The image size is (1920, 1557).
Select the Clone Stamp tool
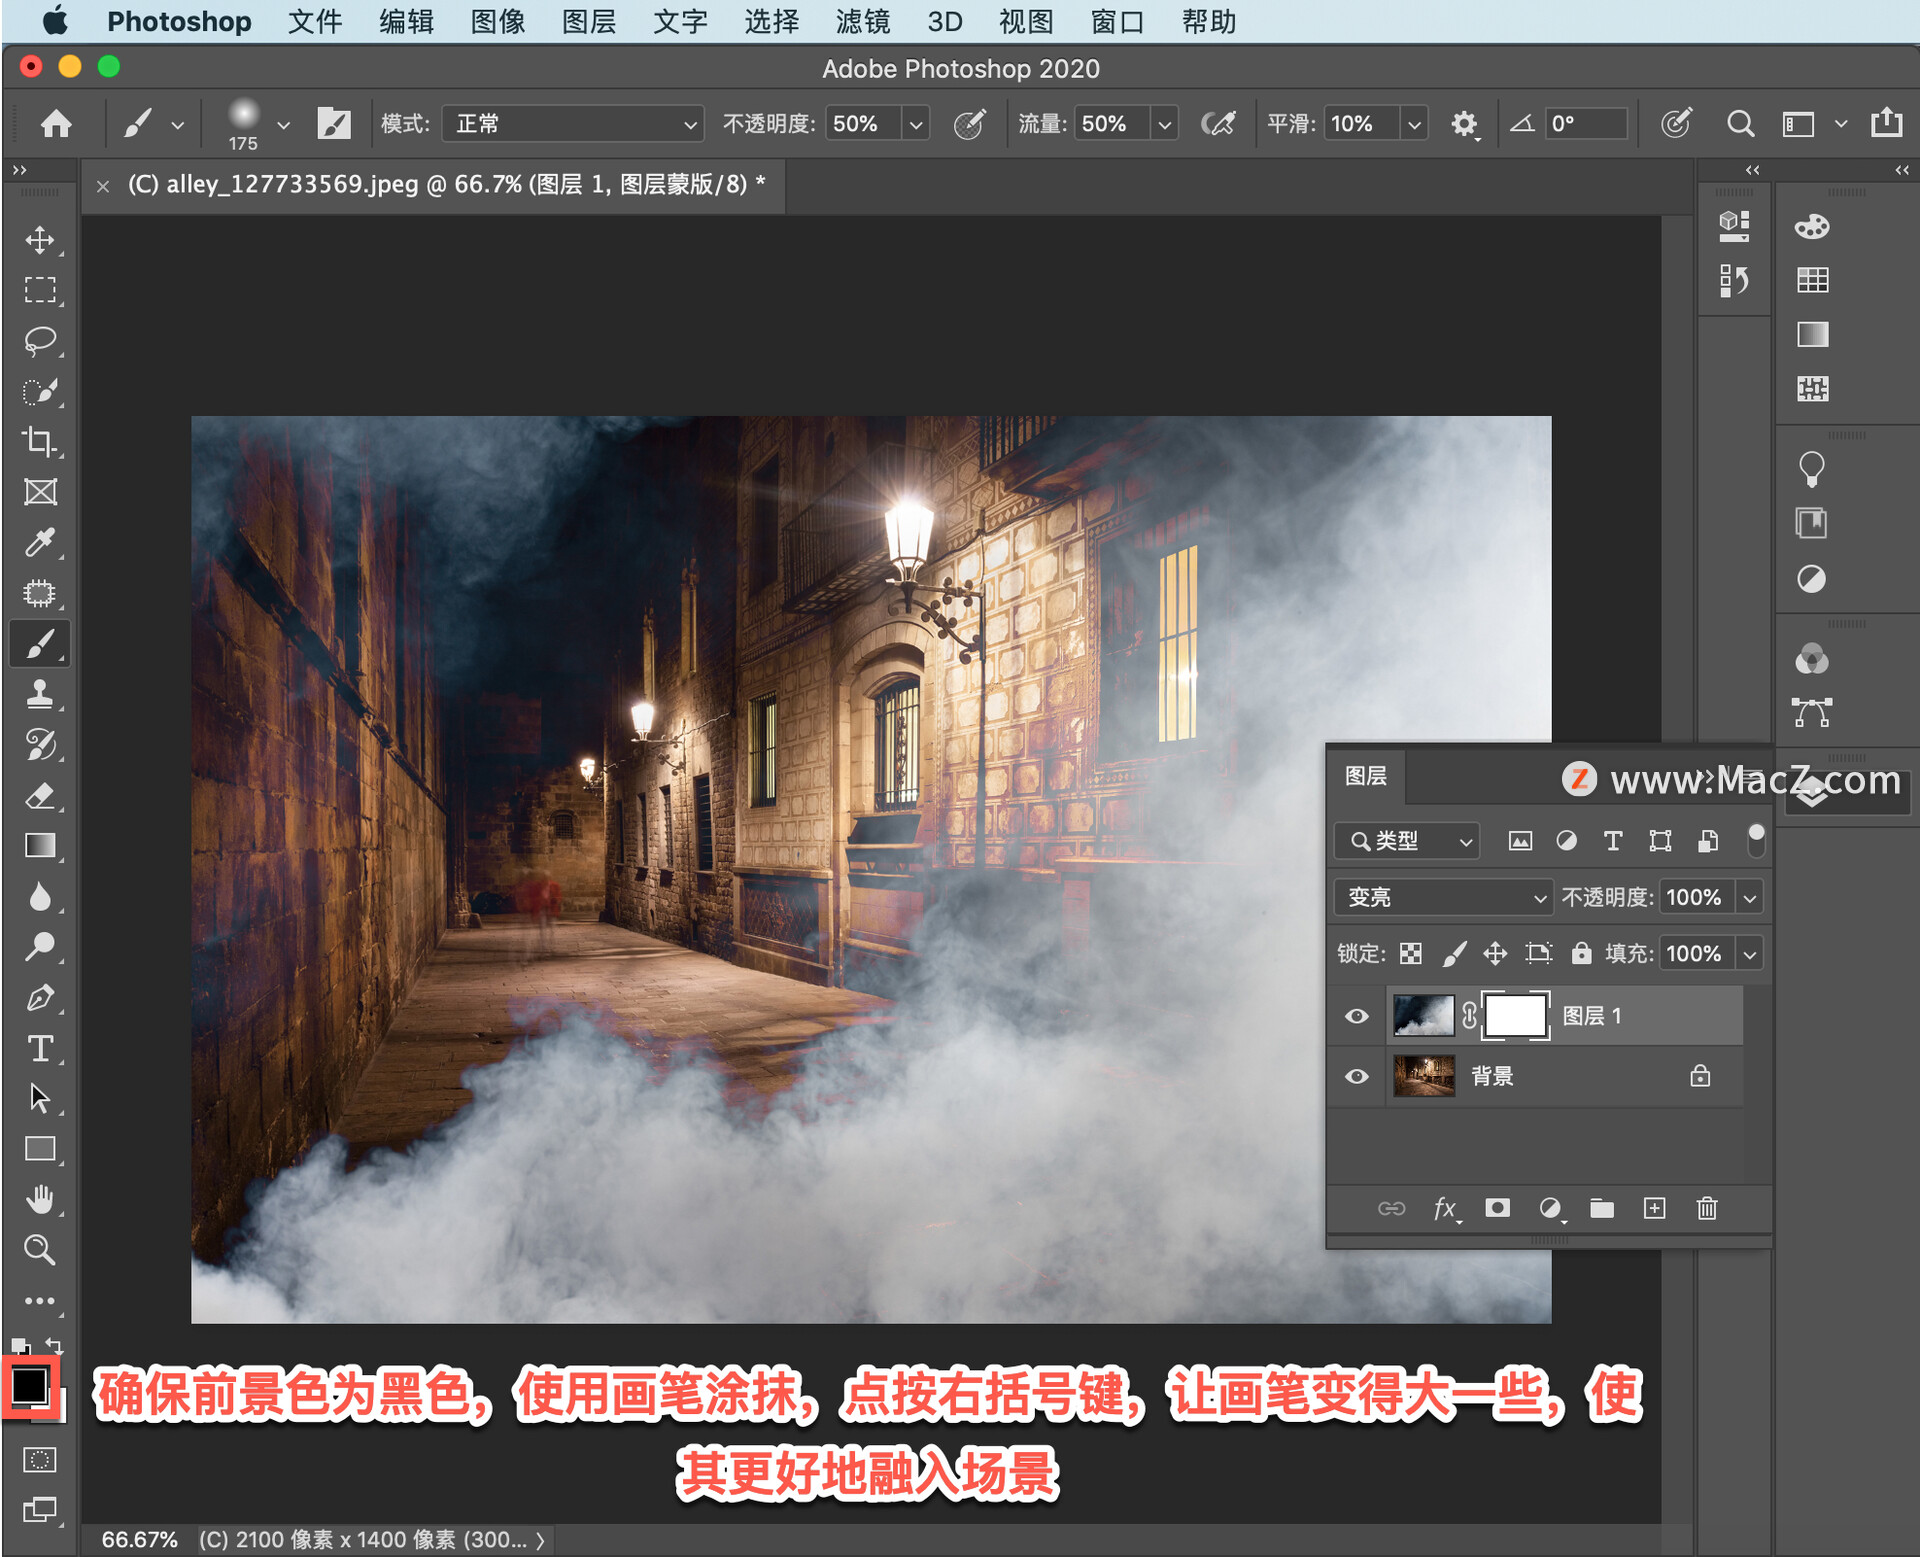40,694
